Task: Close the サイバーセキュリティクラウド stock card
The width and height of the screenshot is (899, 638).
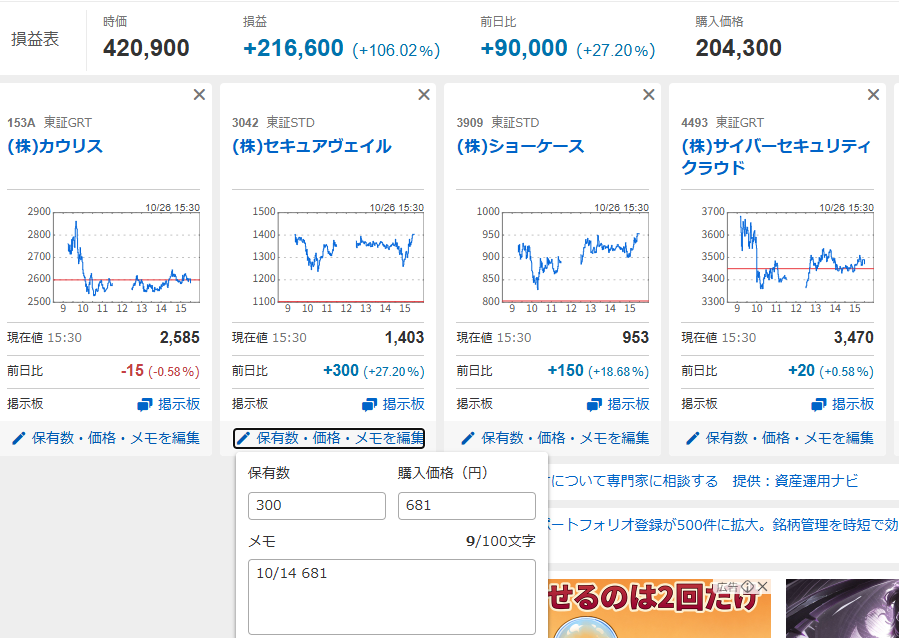Action: [873, 95]
